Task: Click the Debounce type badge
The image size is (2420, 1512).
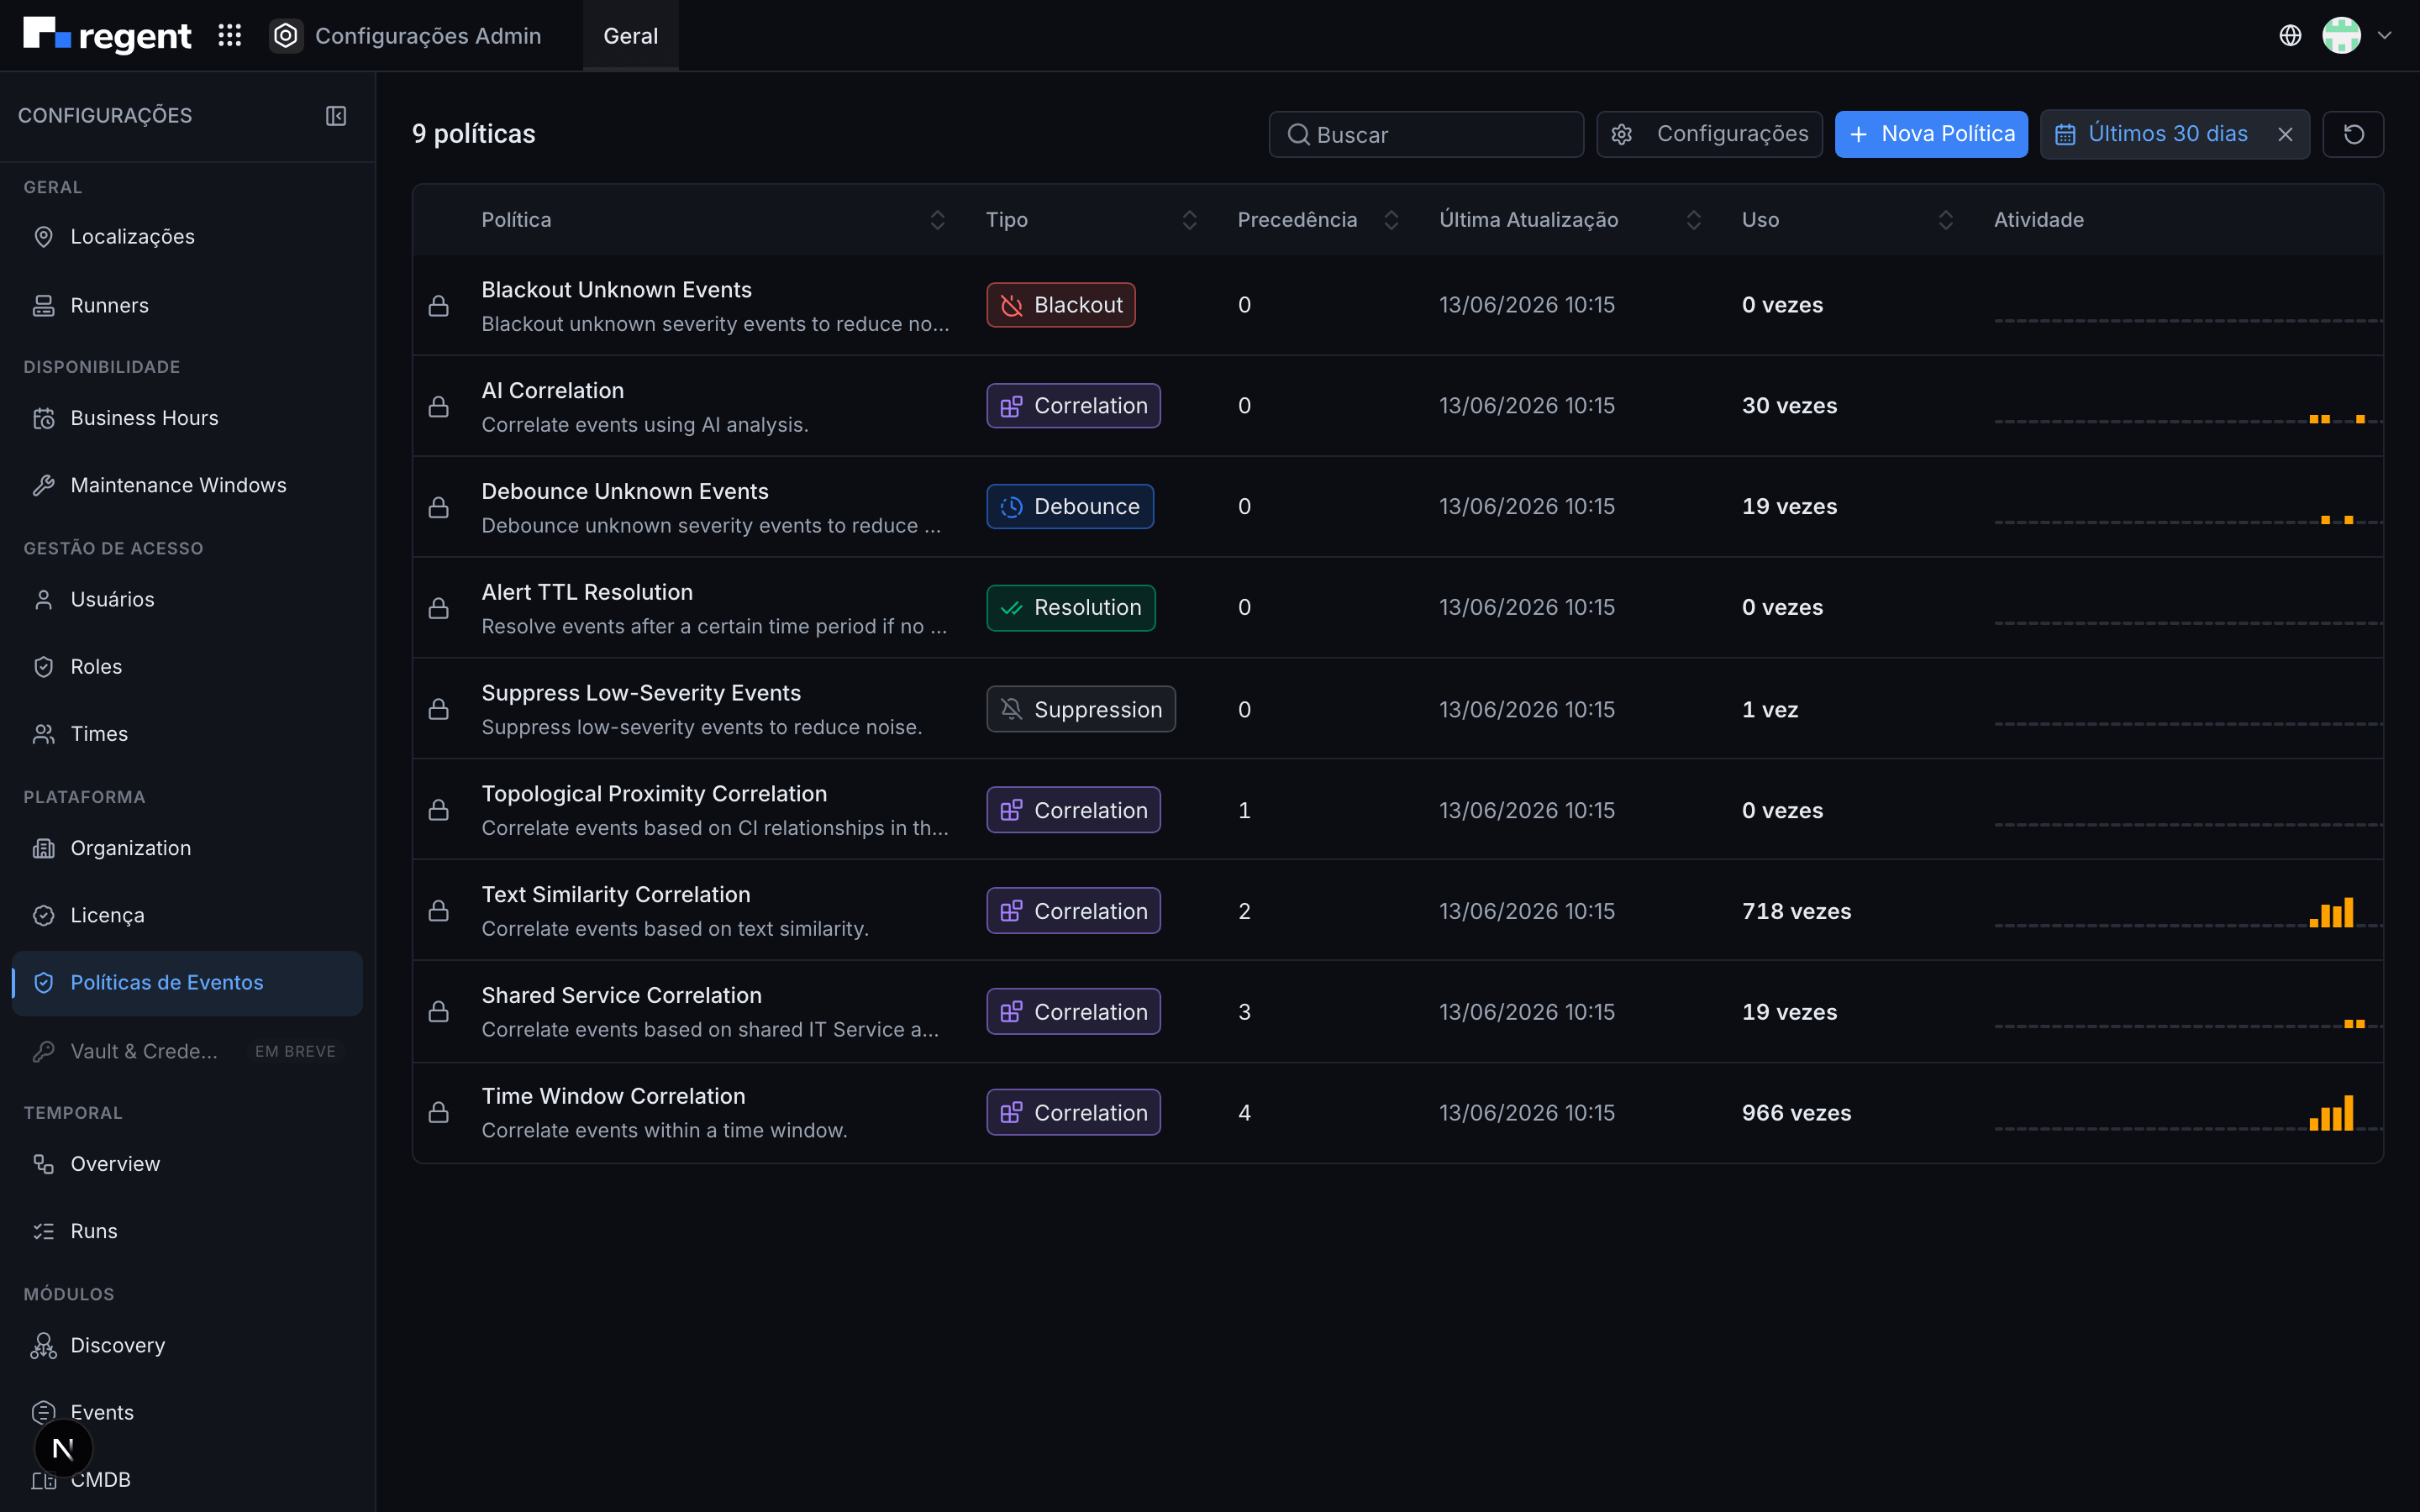Action: coord(1070,507)
